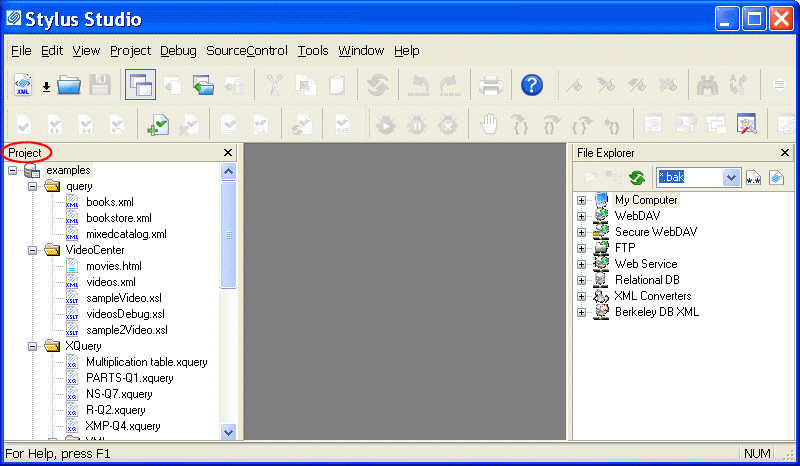
Task: Expand the My Computer node
Action: pyautogui.click(x=581, y=200)
